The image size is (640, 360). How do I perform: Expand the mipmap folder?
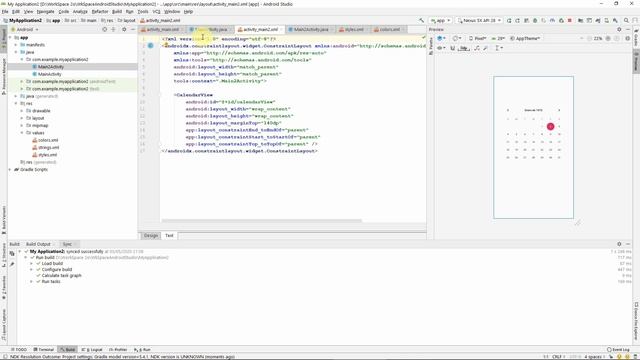[22, 126]
